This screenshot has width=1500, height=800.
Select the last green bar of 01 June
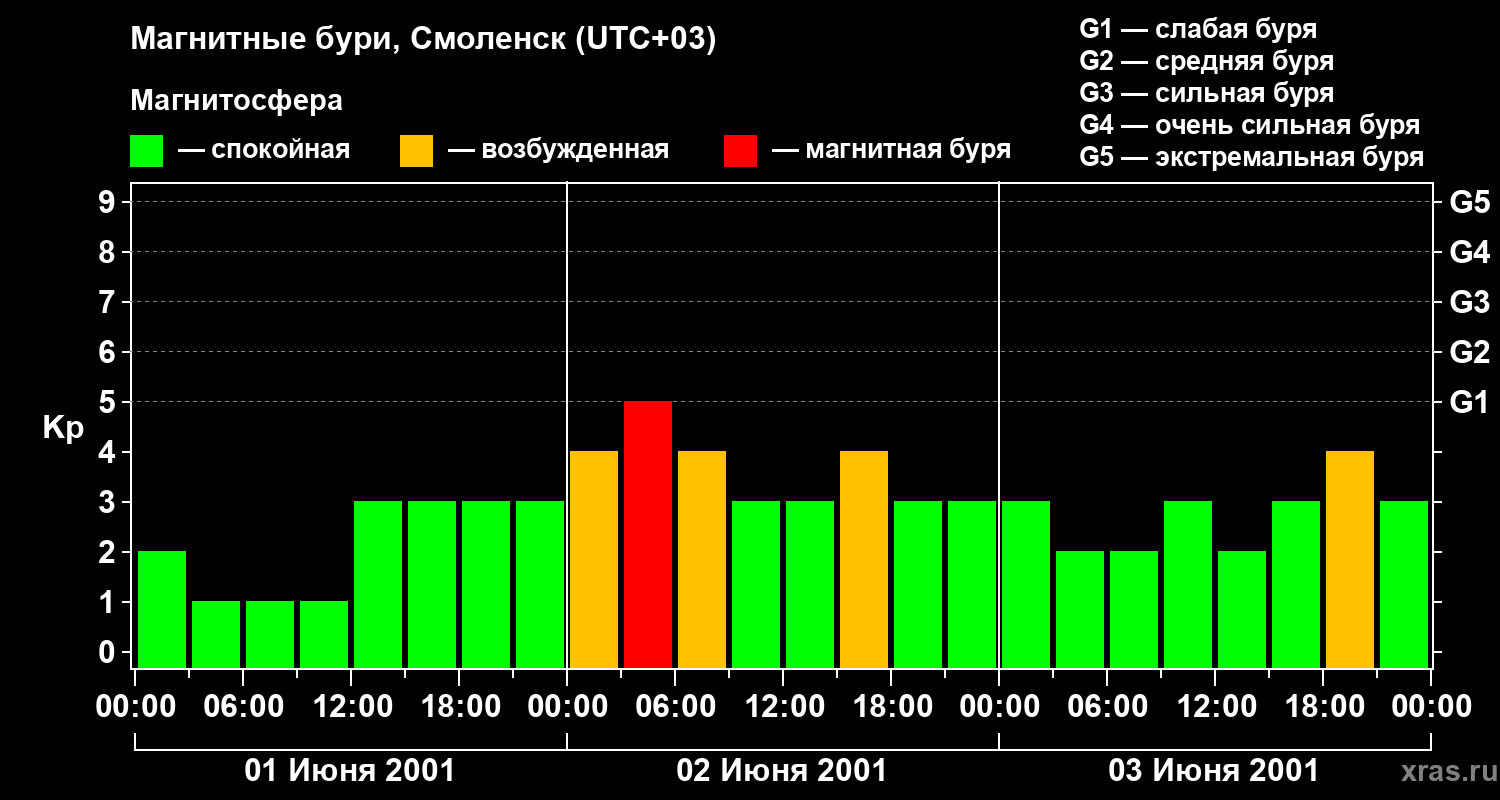[540, 584]
